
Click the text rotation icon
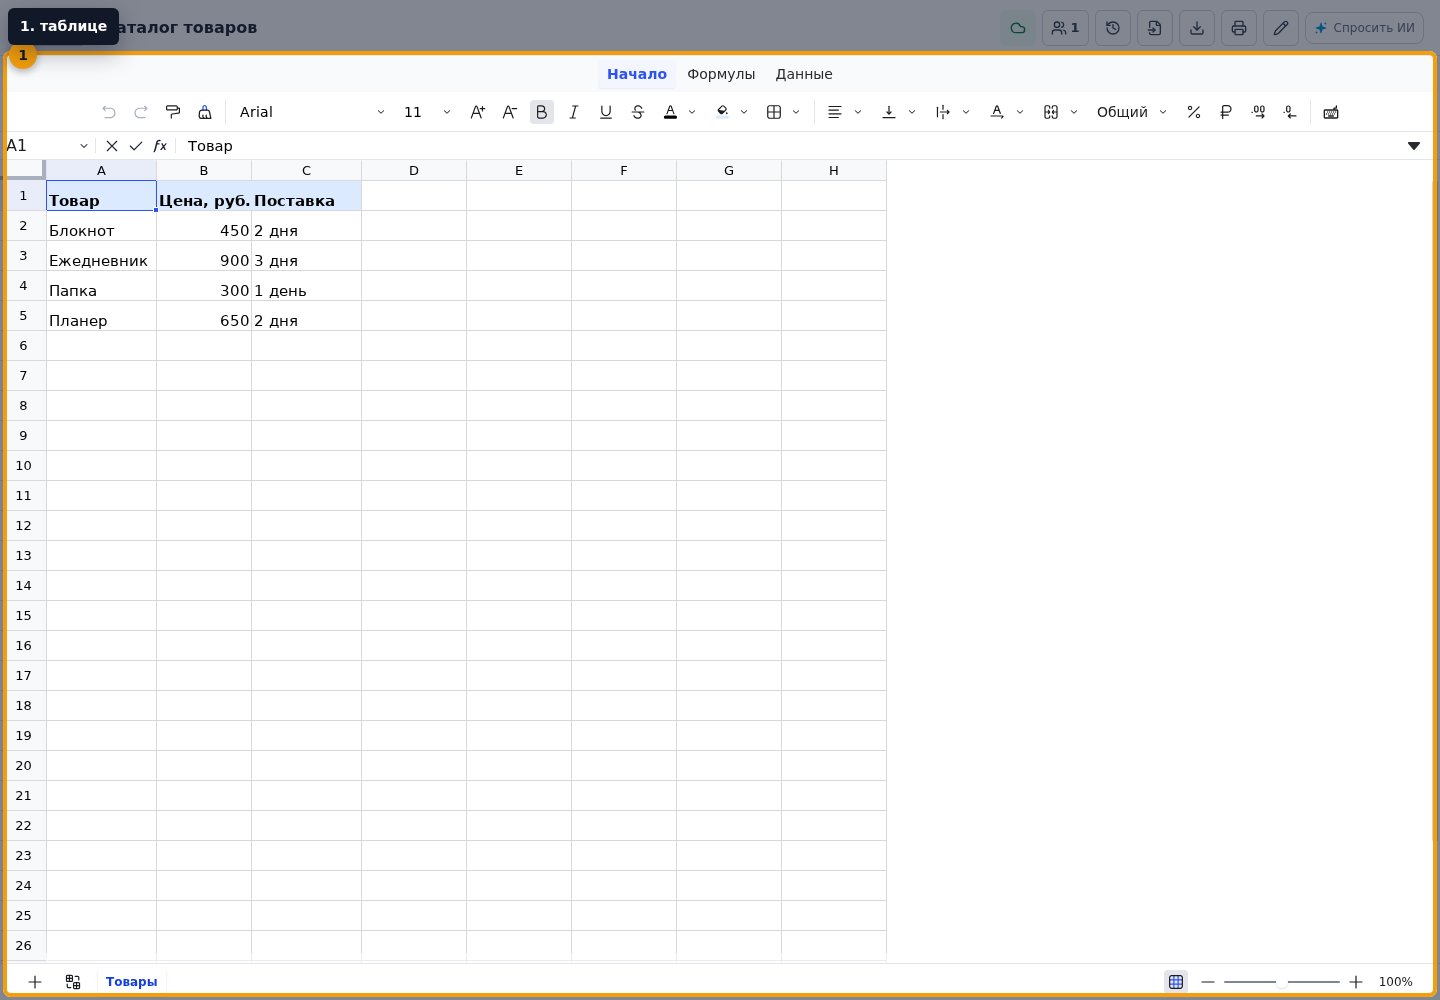[x=997, y=112]
